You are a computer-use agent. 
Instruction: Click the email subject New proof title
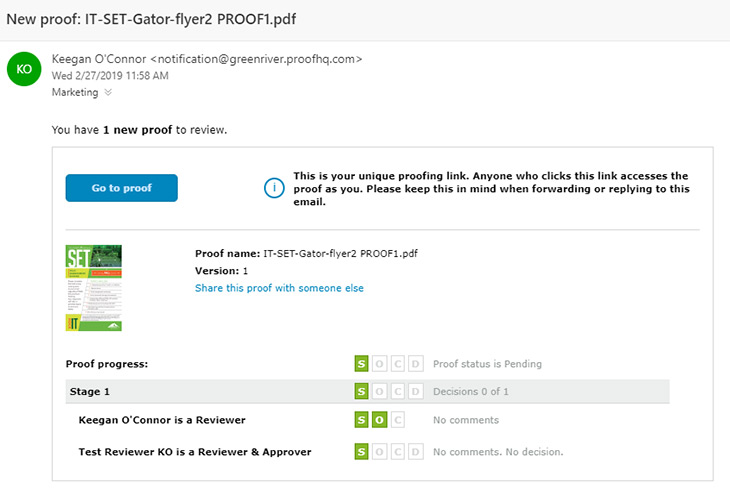click(151, 19)
